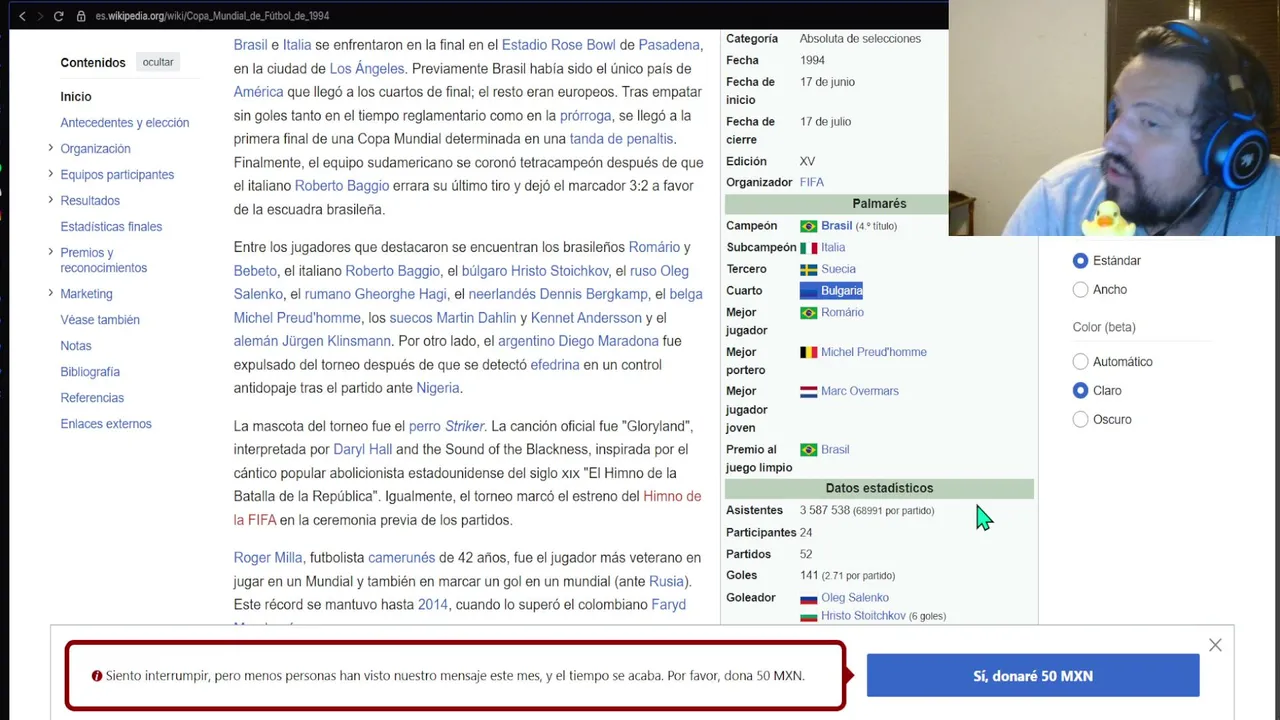This screenshot has height=720, width=1280.
Task: Click the Bebeto link
Action: pyautogui.click(x=255, y=271)
